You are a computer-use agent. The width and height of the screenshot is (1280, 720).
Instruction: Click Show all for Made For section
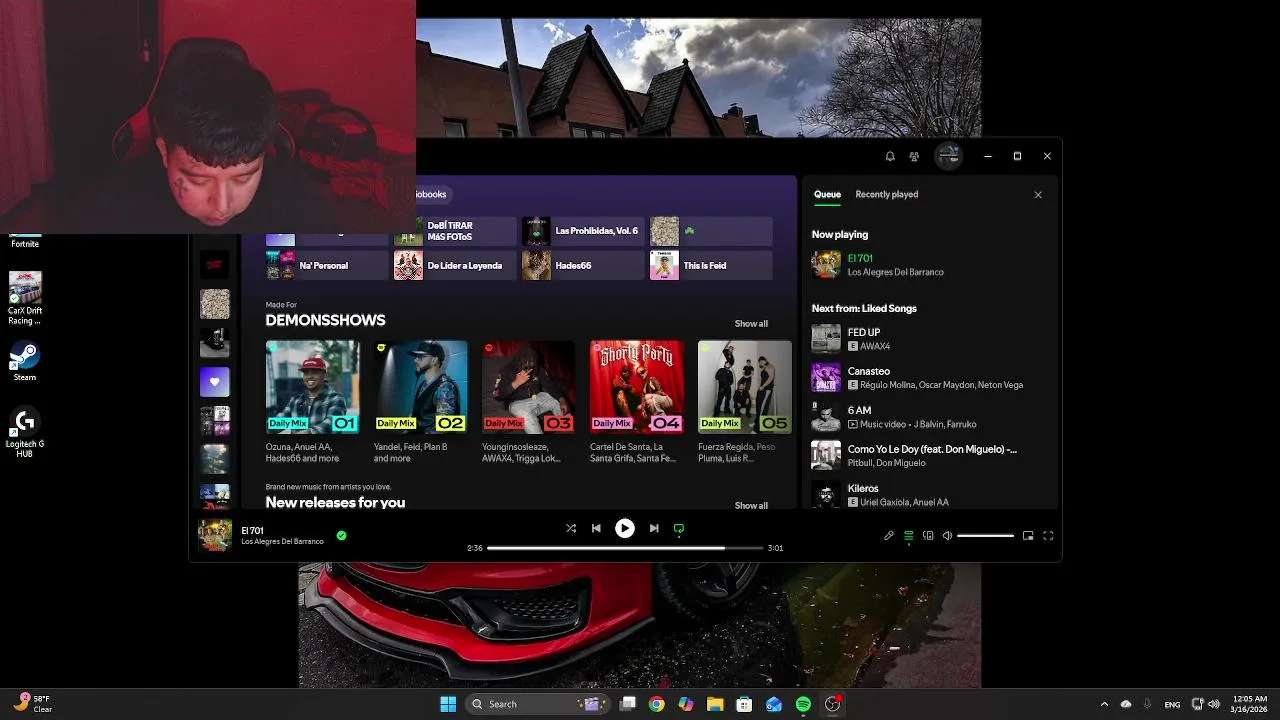[751, 324]
